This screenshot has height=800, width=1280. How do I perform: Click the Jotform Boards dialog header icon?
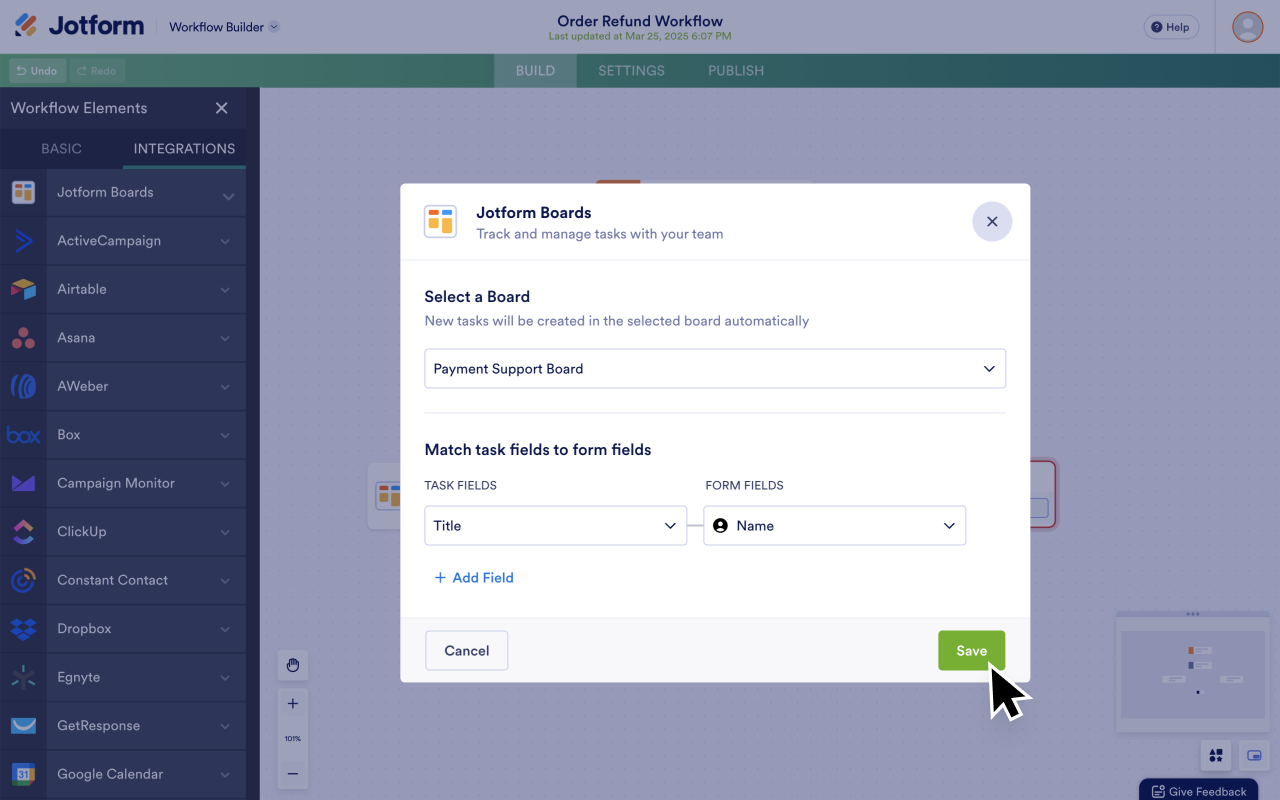pos(440,222)
